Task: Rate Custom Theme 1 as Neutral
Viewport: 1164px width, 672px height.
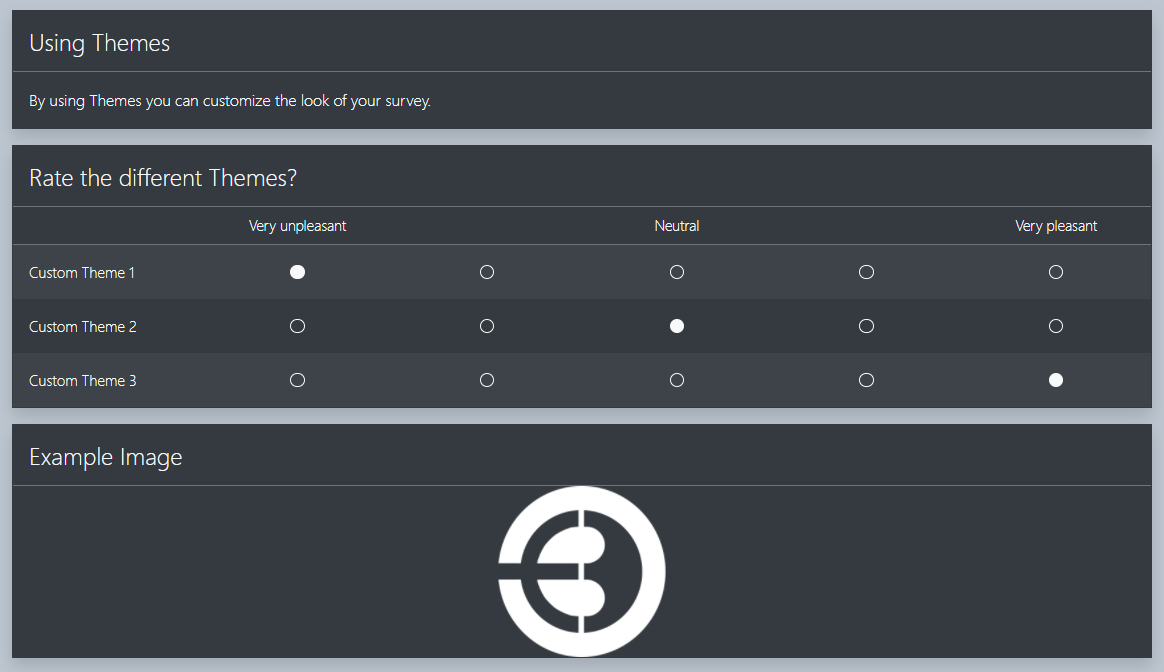Action: tap(677, 271)
